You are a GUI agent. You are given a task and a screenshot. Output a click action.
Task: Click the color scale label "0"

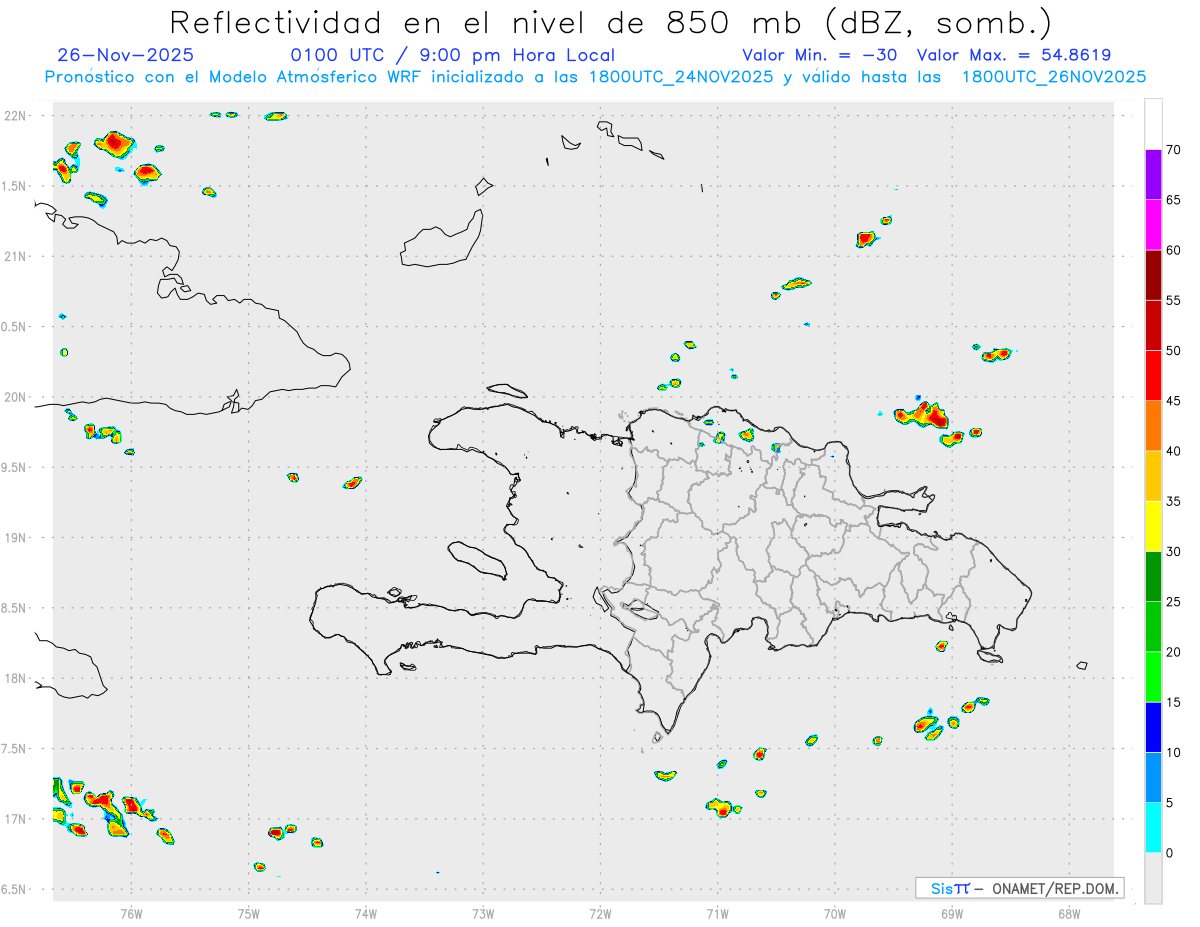click(1169, 853)
